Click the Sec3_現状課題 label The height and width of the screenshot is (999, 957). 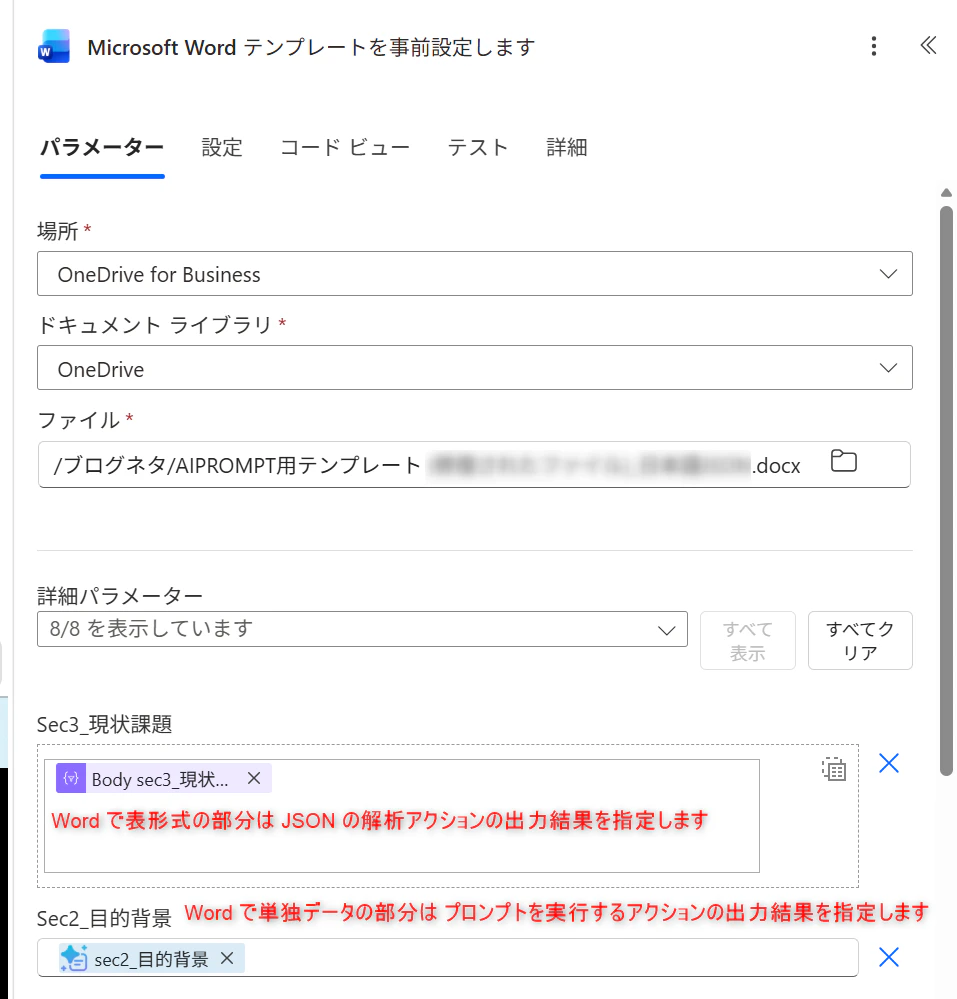click(104, 724)
